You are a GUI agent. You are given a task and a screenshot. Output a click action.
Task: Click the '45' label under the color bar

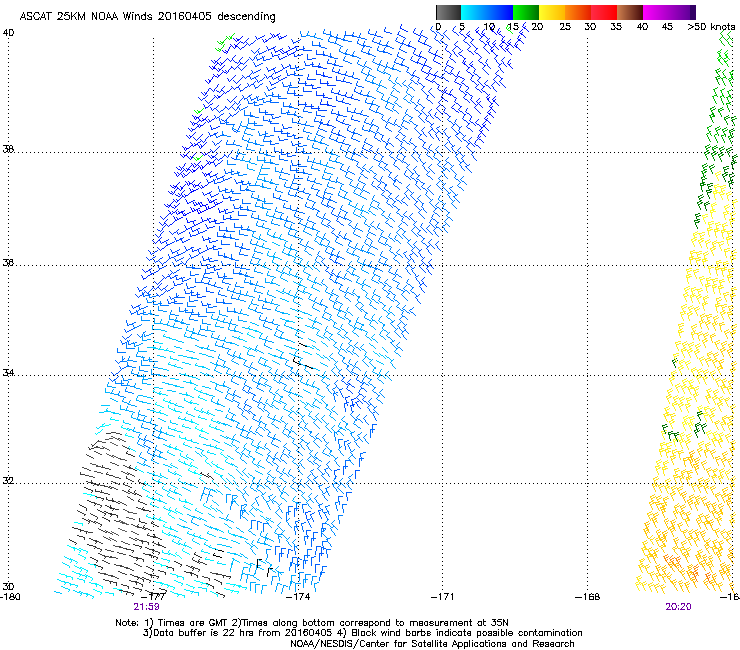[x=667, y=27]
